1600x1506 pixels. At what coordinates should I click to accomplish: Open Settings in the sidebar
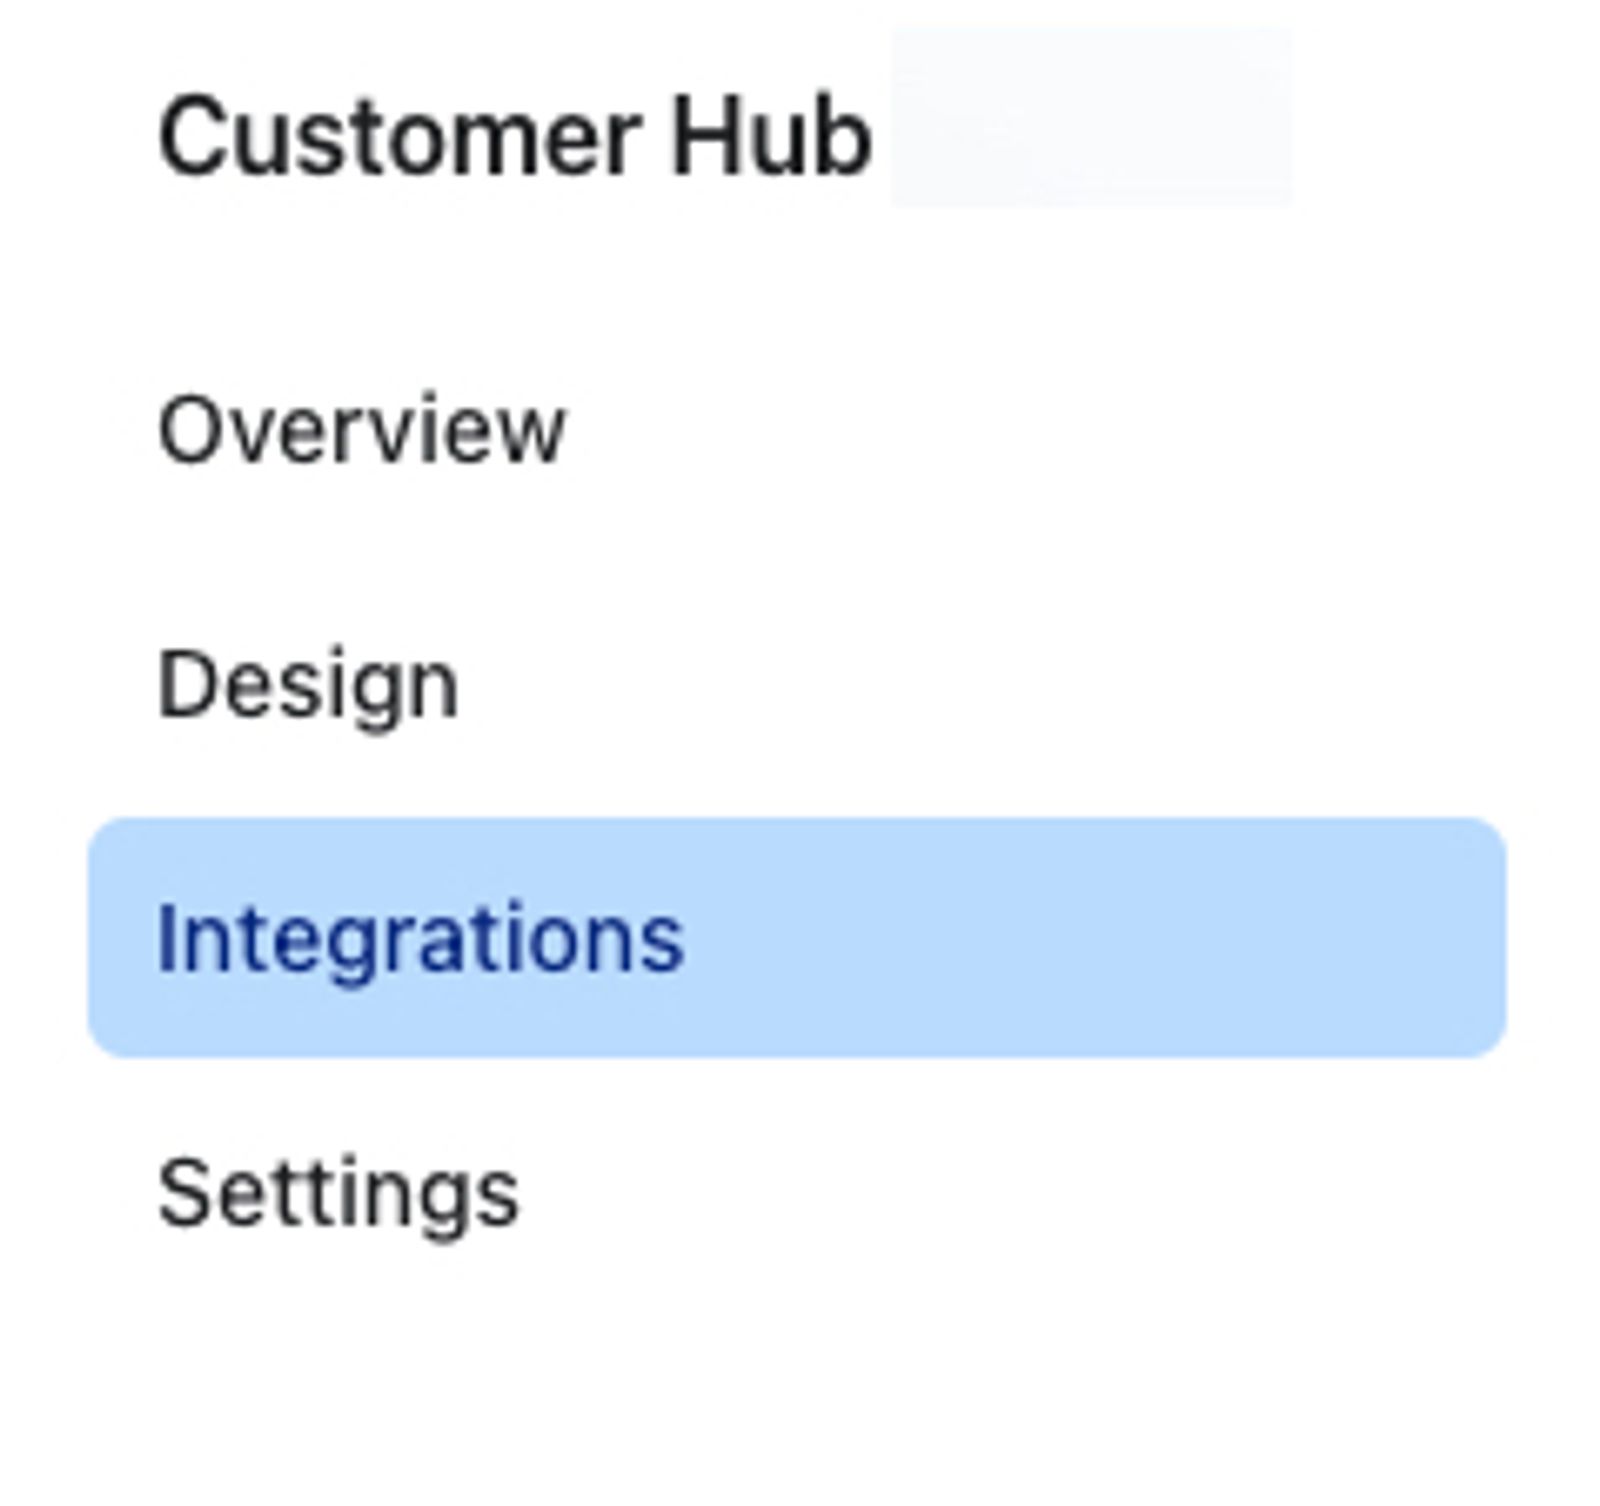(338, 1194)
